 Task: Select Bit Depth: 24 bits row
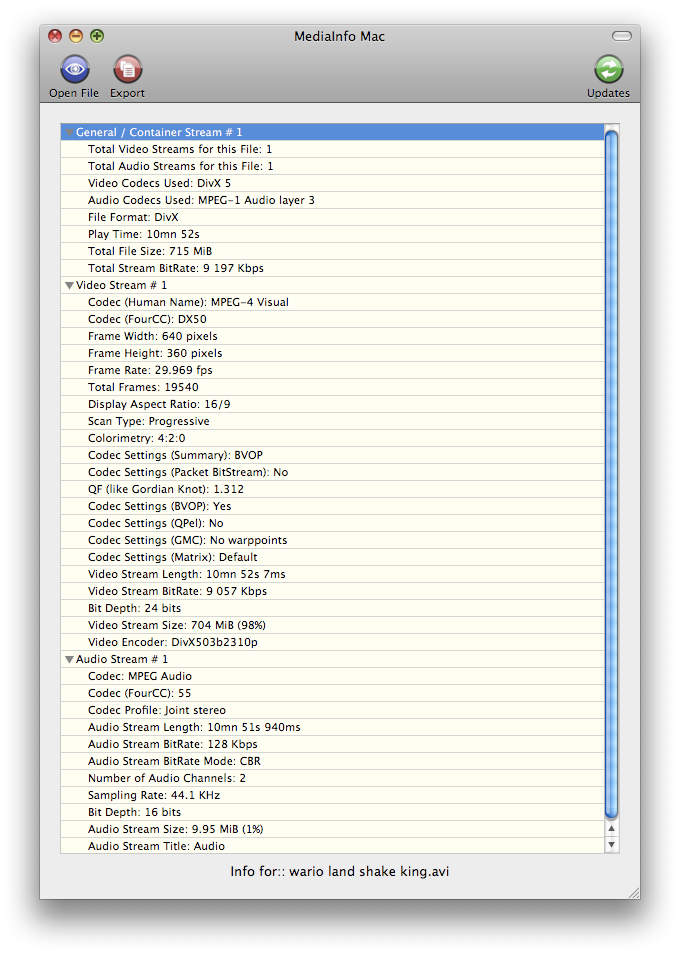click(x=332, y=609)
